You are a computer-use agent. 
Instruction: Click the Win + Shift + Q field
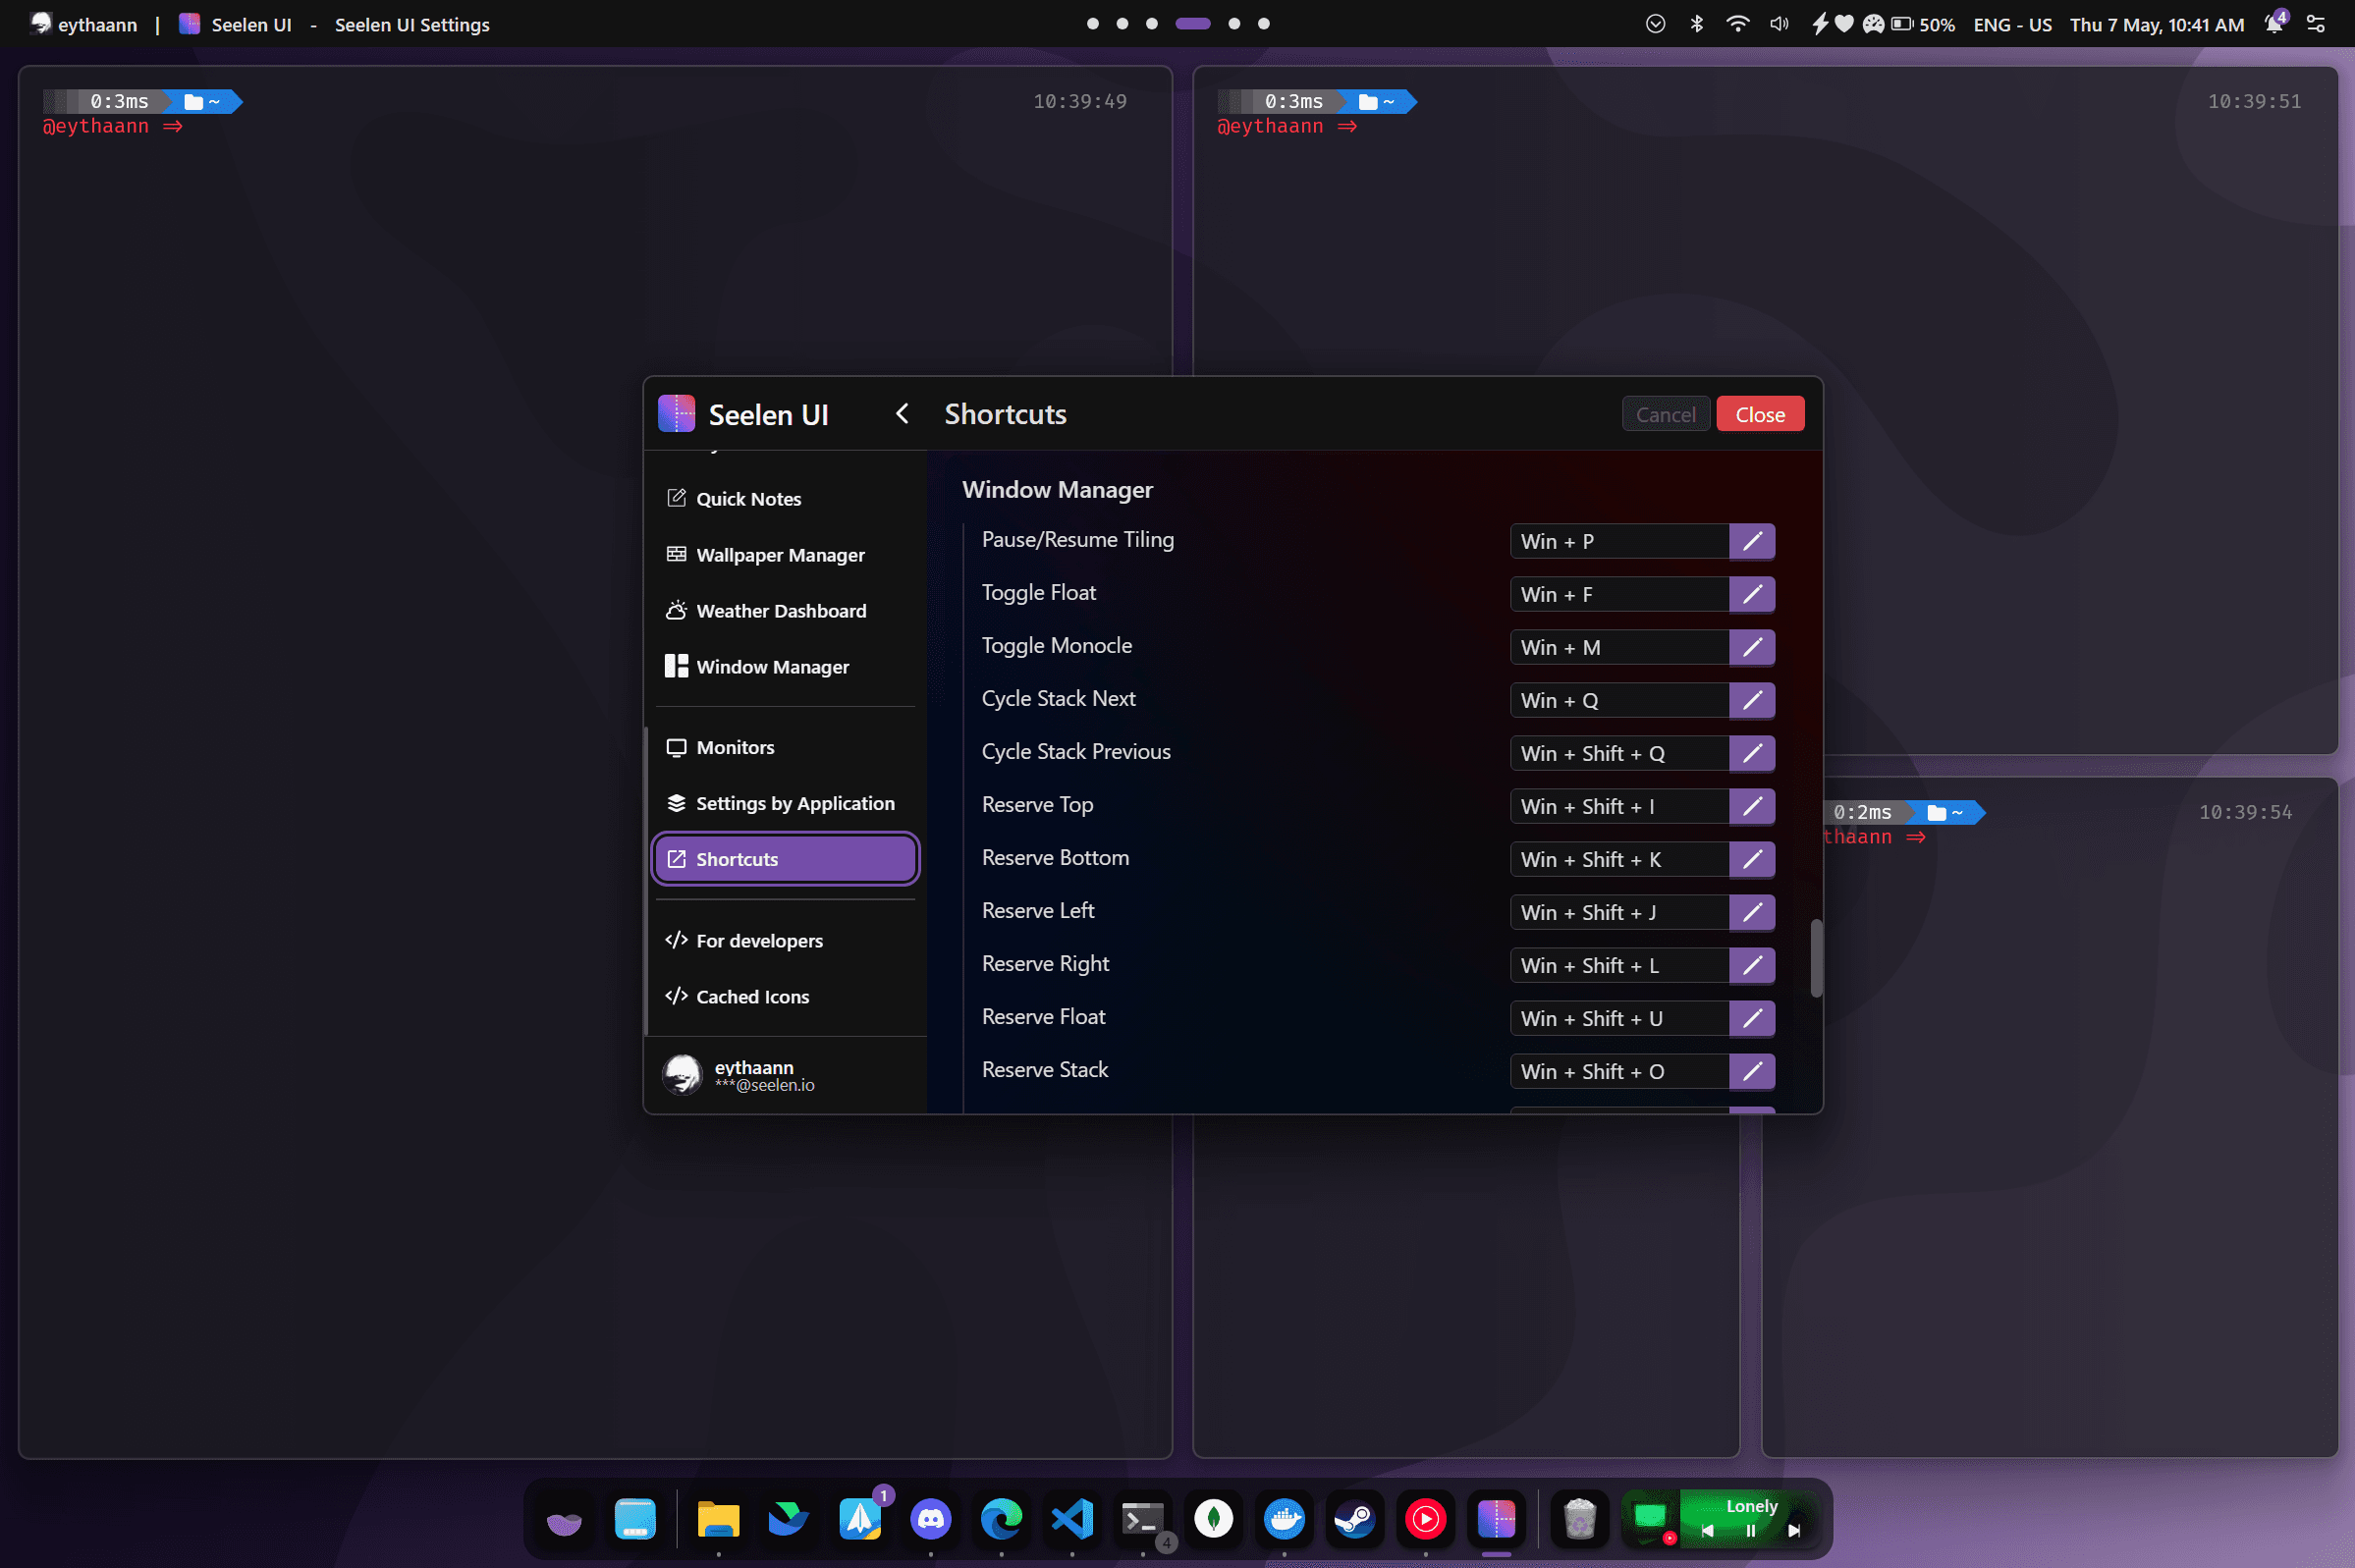click(x=1619, y=753)
